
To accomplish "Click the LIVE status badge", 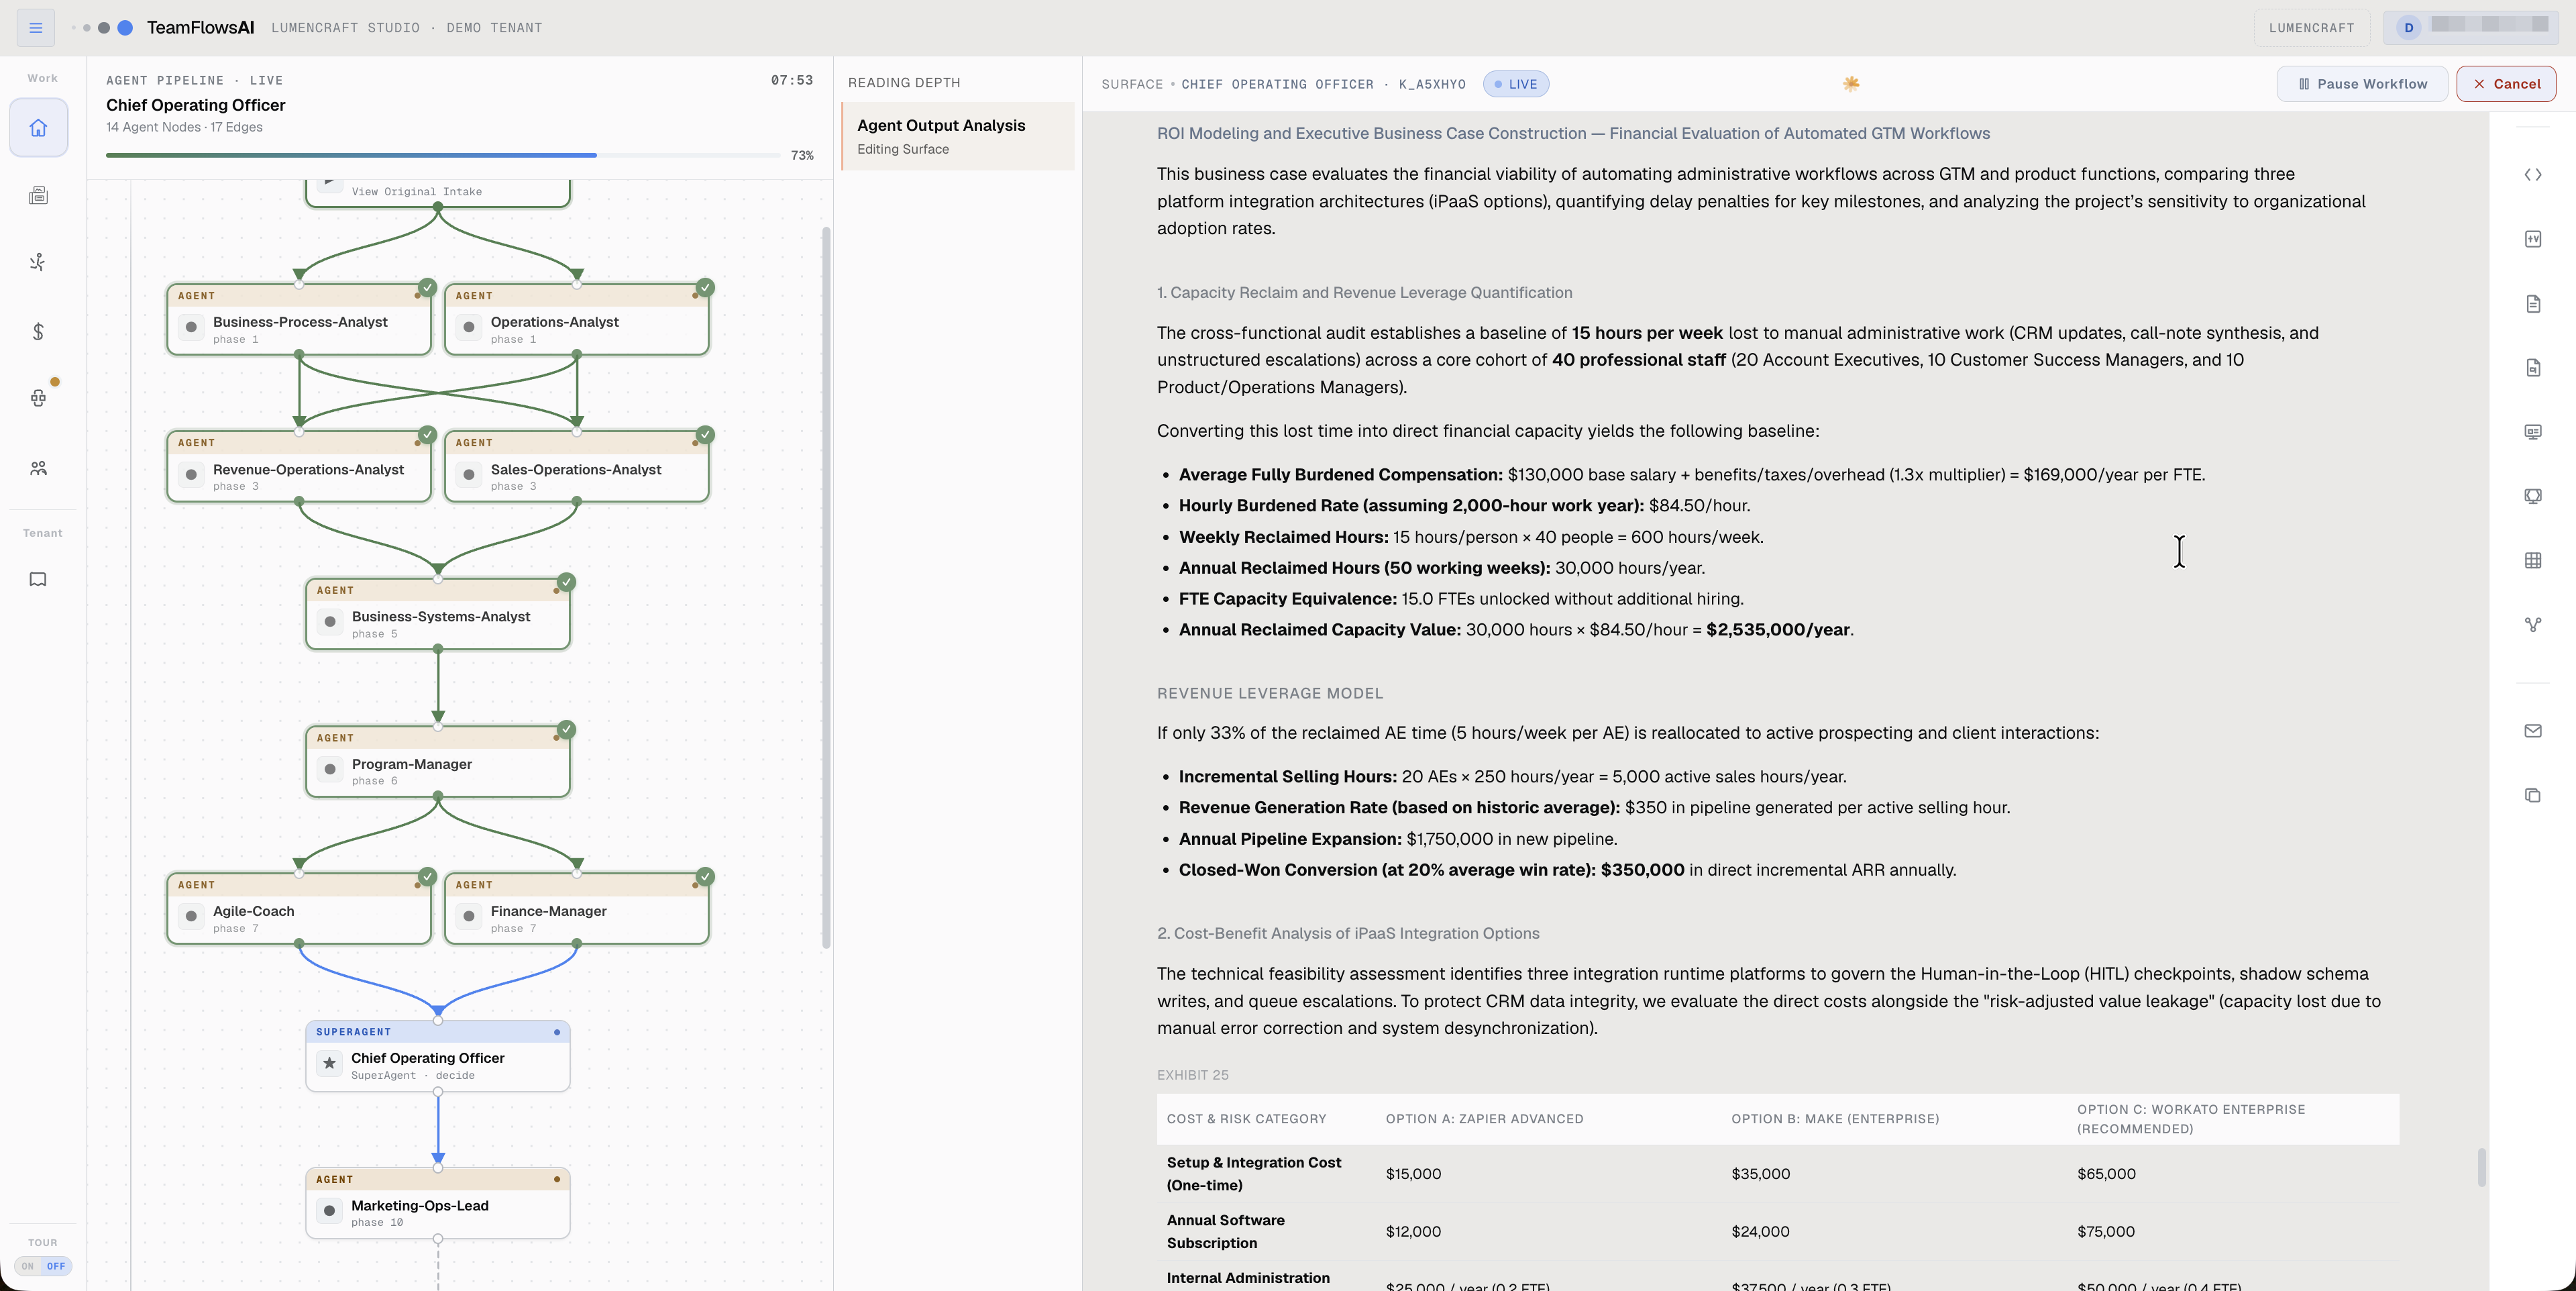I will coord(1515,84).
